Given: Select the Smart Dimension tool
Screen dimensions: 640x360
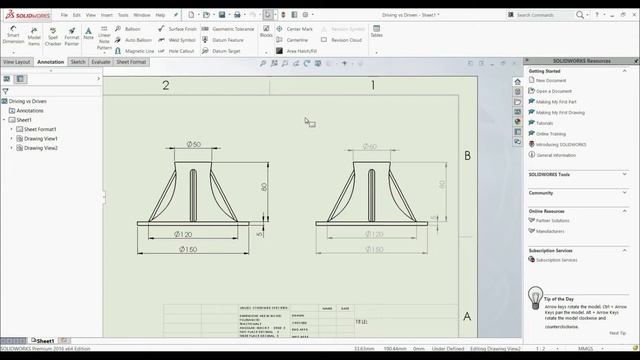Looking at the screenshot, I should pos(13,35).
